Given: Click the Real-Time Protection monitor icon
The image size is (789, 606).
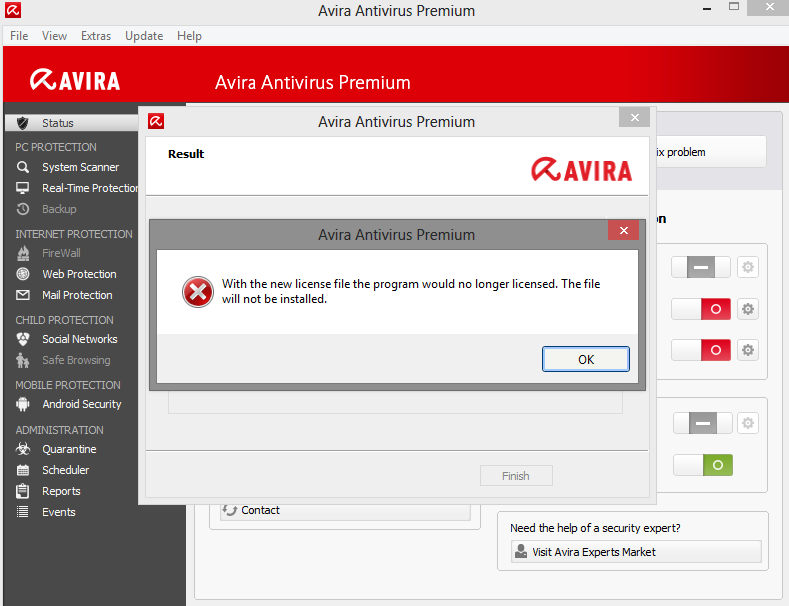Looking at the screenshot, I should coord(23,188).
